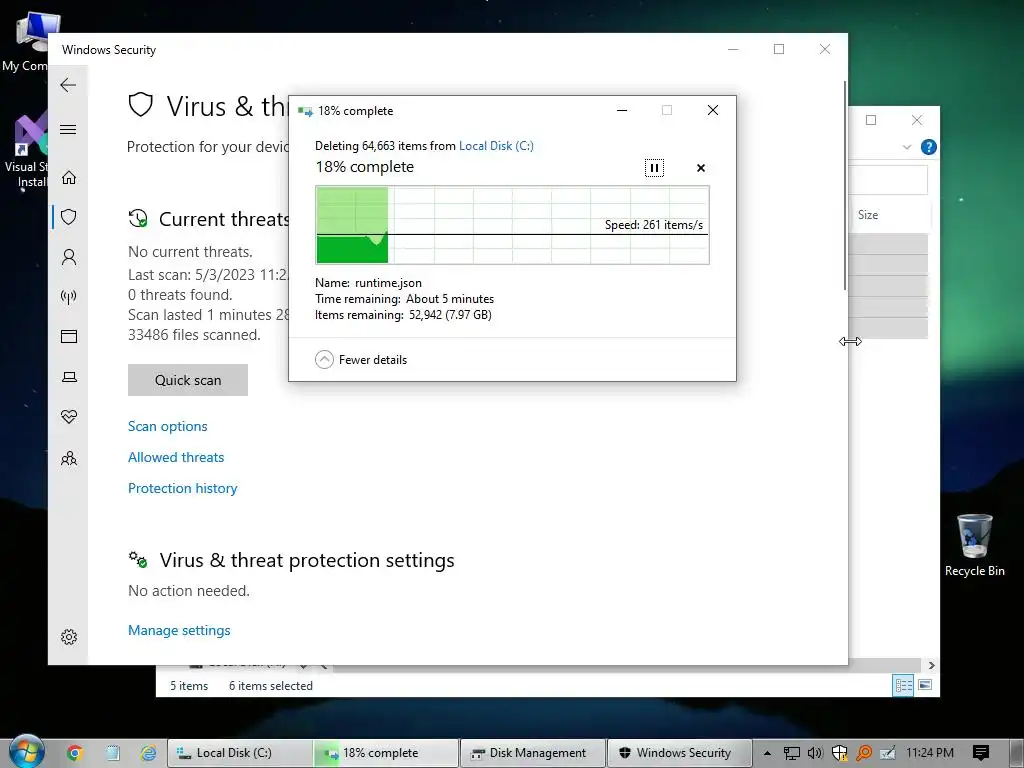Screen dimensions: 1024x768
Task: Switch to Windows Security taskbar button
Action: 679,753
